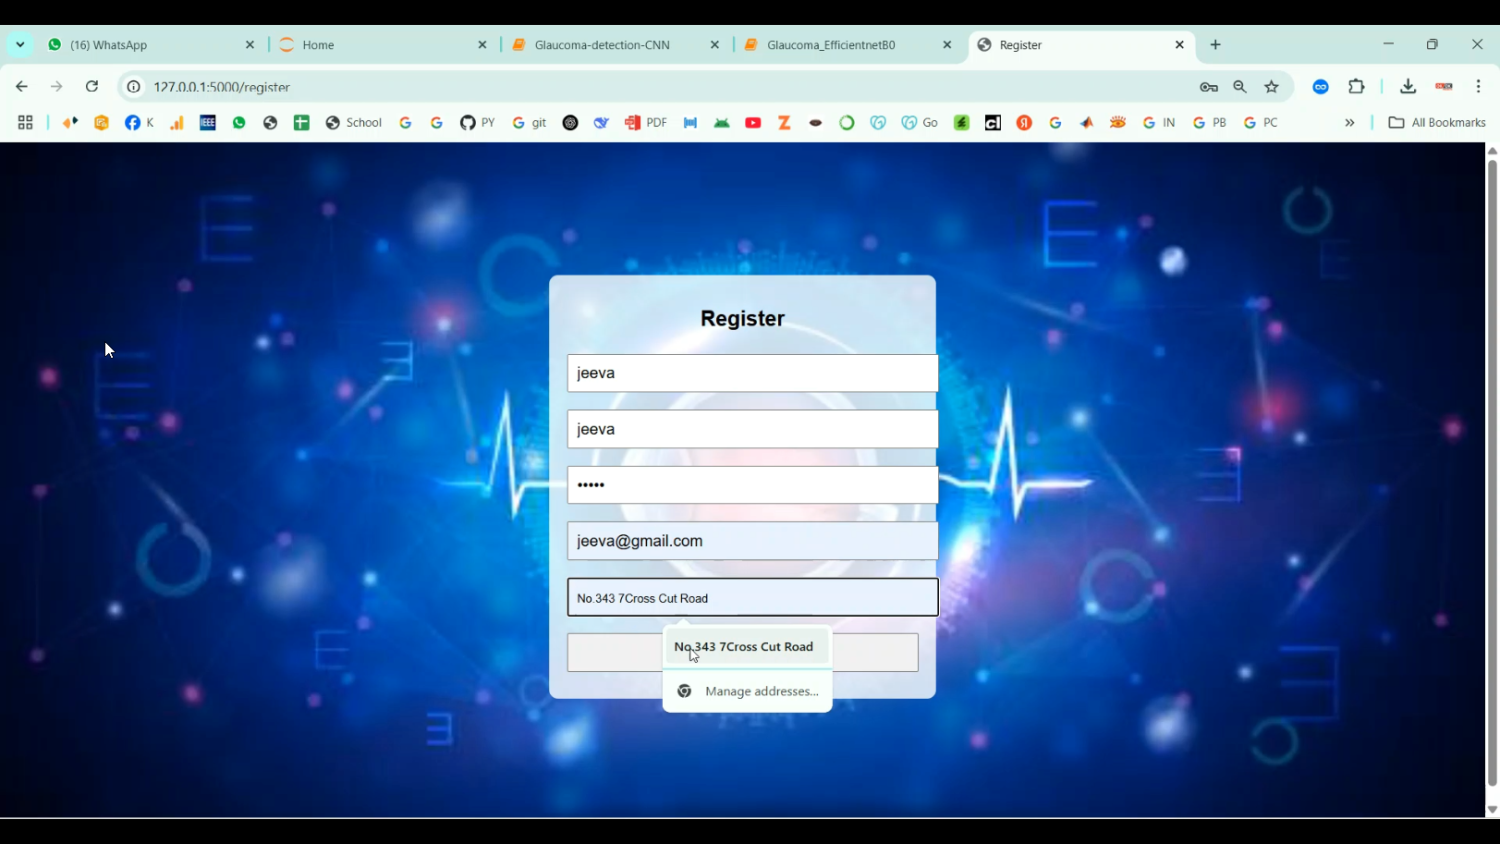Screen dimensions: 1500x844
Task: Click the site information icon beside URL
Action: tap(133, 87)
